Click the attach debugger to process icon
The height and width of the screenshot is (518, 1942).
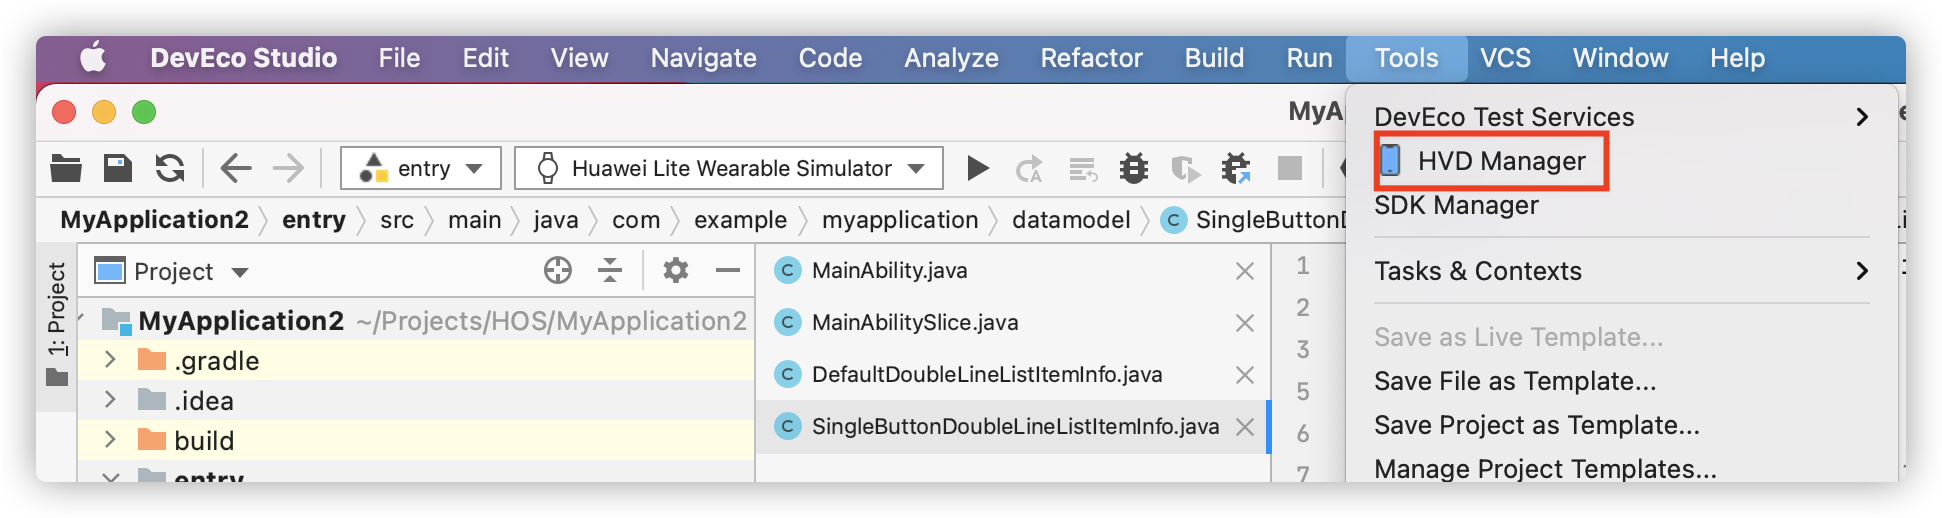tap(1237, 168)
